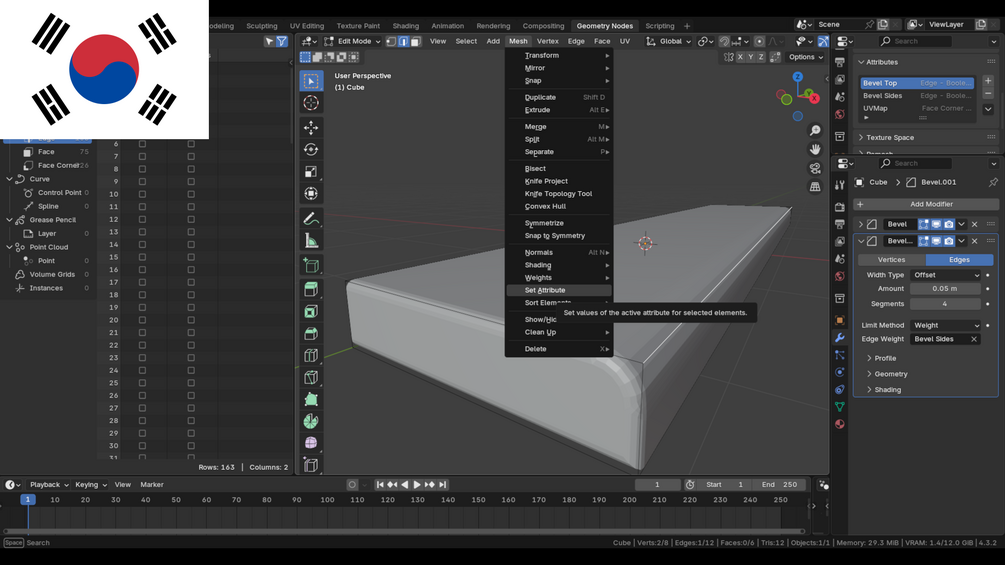1005x565 pixels.
Task: Select the Measure tool
Action: 311,240
